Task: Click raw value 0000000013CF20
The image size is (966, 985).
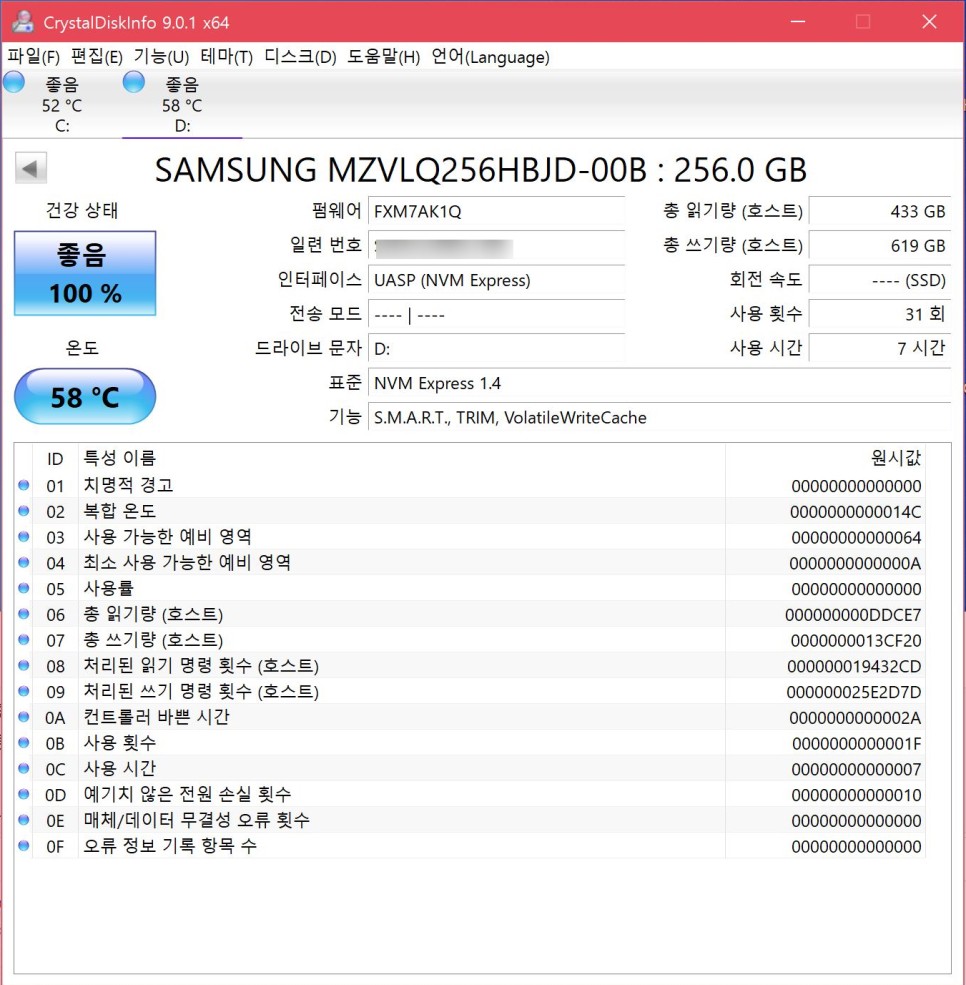Action: [856, 641]
